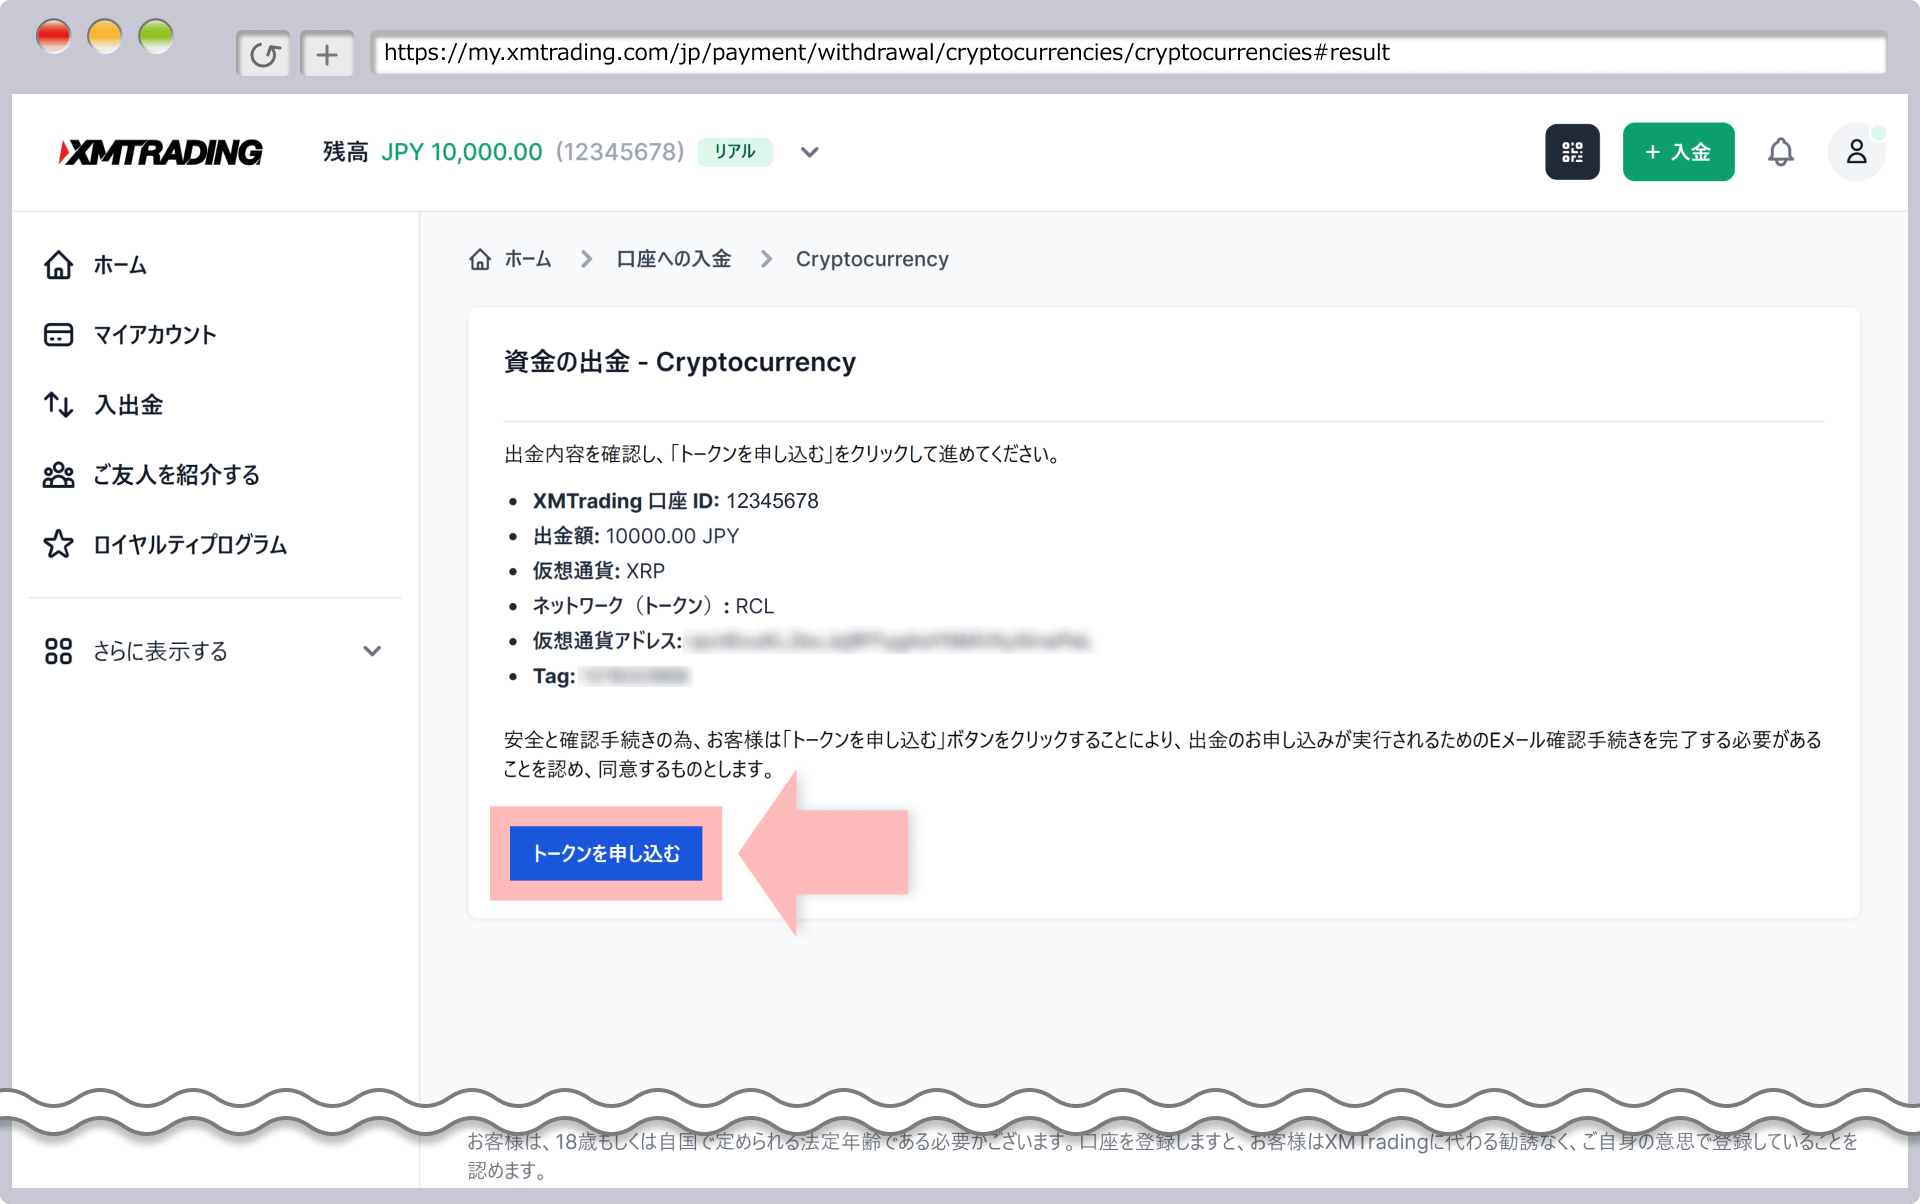Open the user profile avatar
1920x1204 pixels.
(1856, 152)
